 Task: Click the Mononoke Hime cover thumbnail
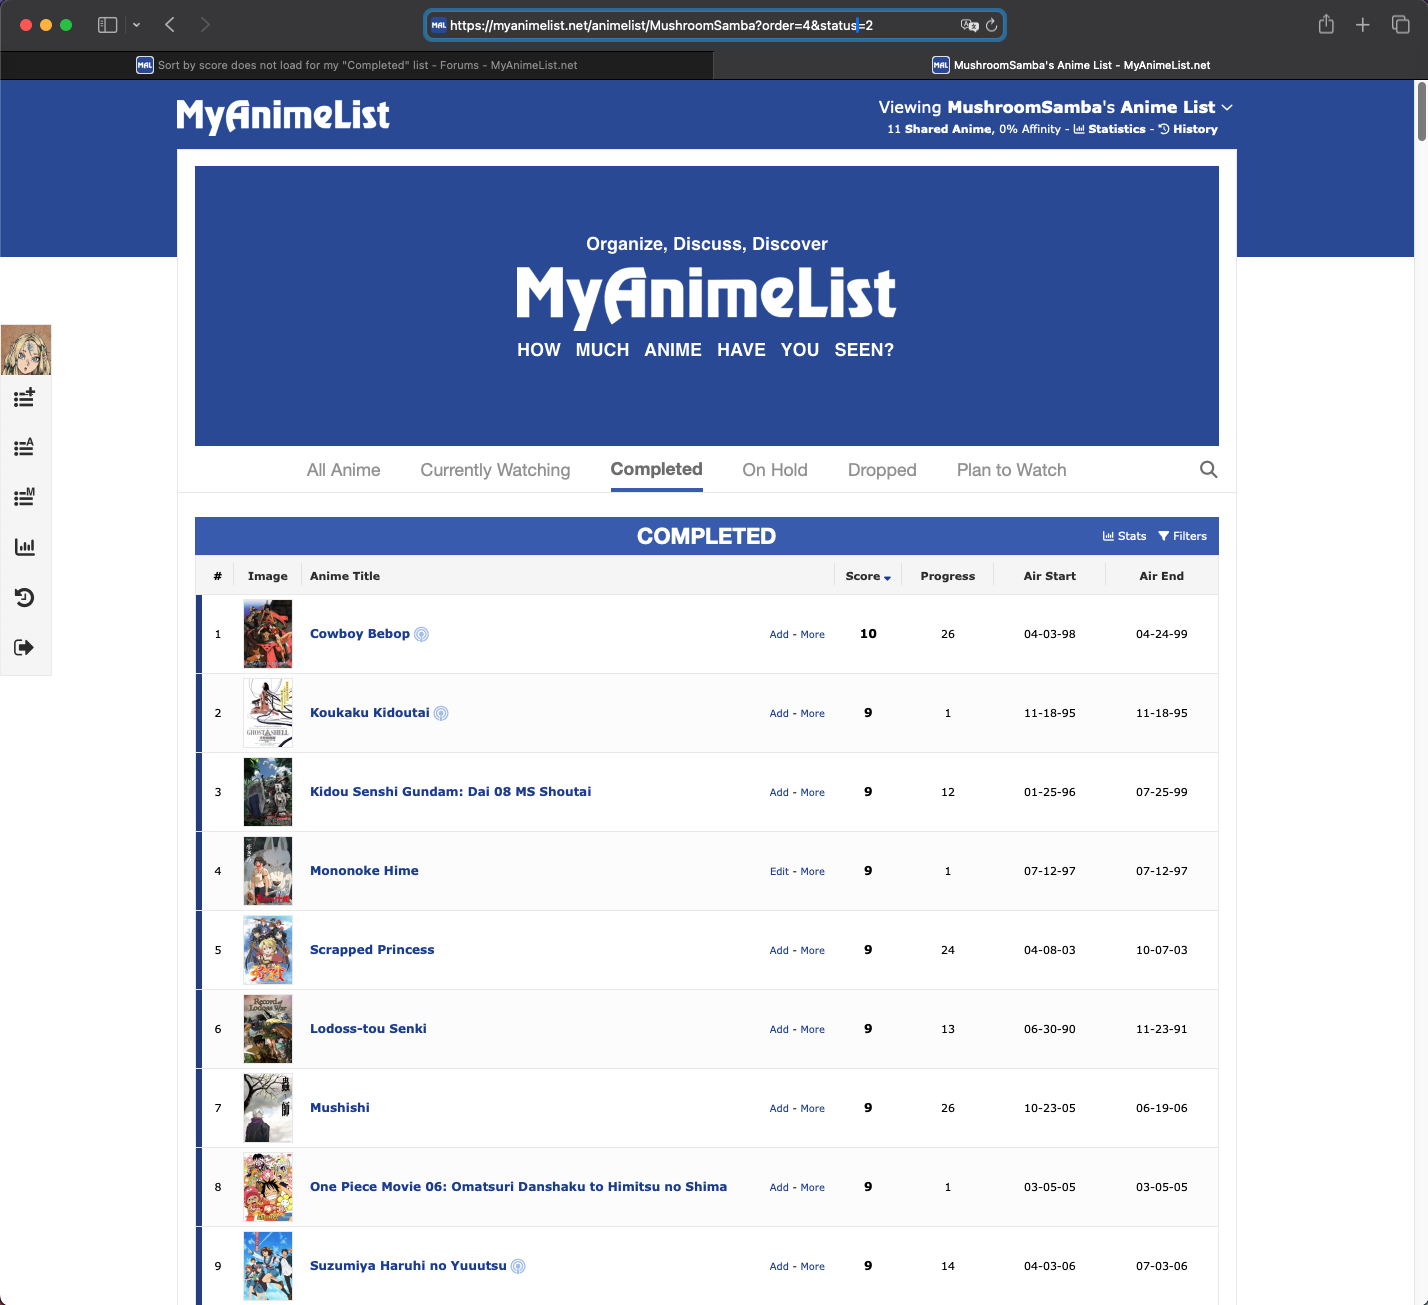[268, 871]
